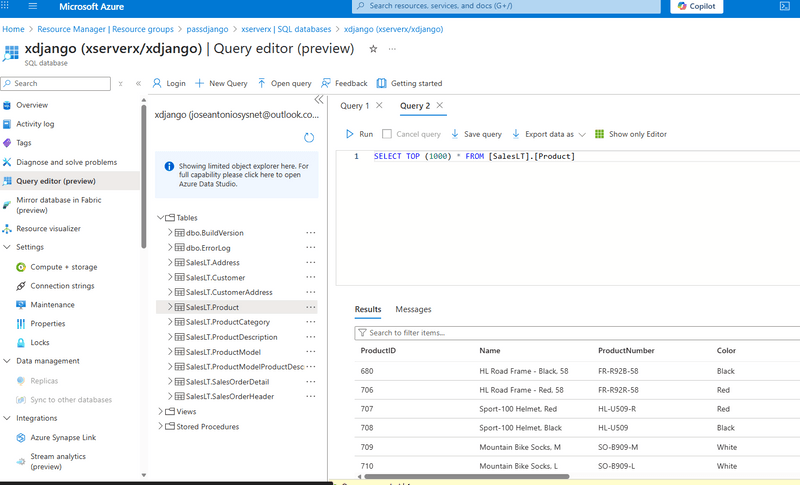Image resolution: width=800 pixels, height=485 pixels.
Task: Click the Save query button
Action: [x=477, y=134]
